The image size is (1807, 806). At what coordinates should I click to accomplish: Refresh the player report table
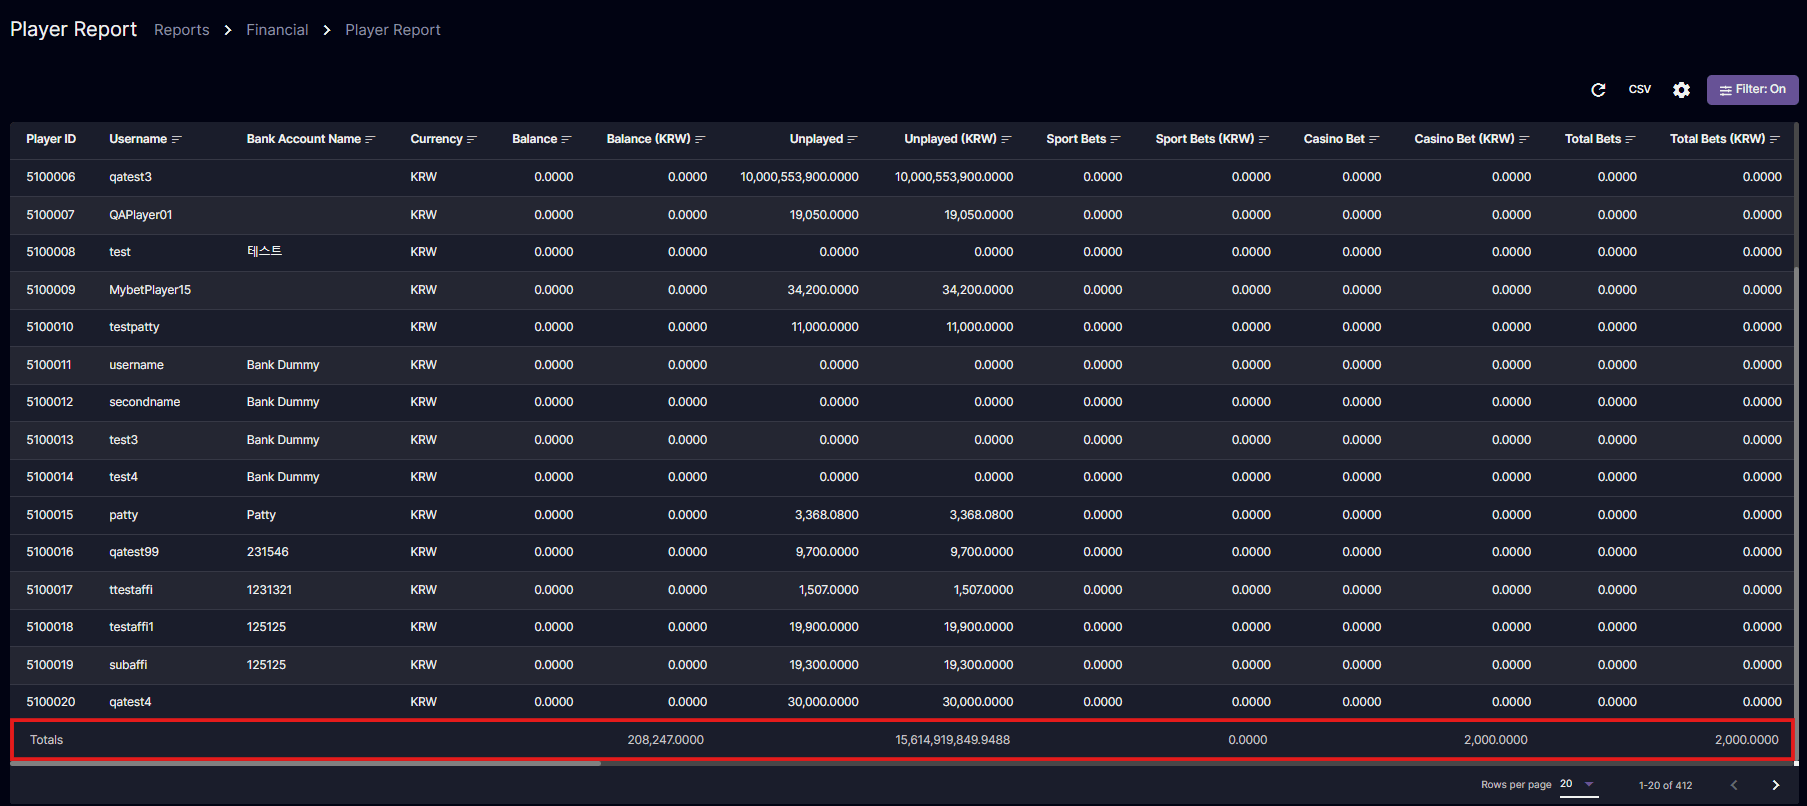1598,90
